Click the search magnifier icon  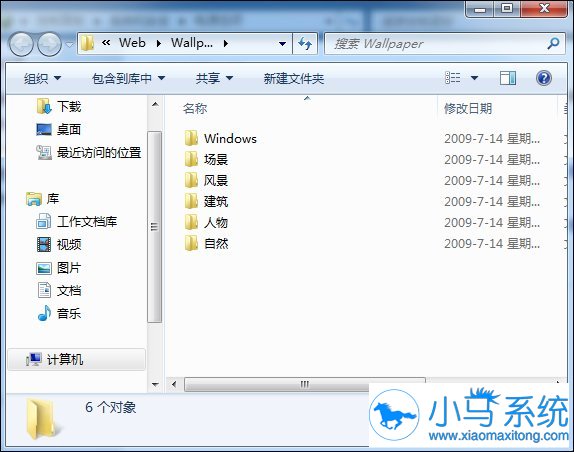[553, 44]
